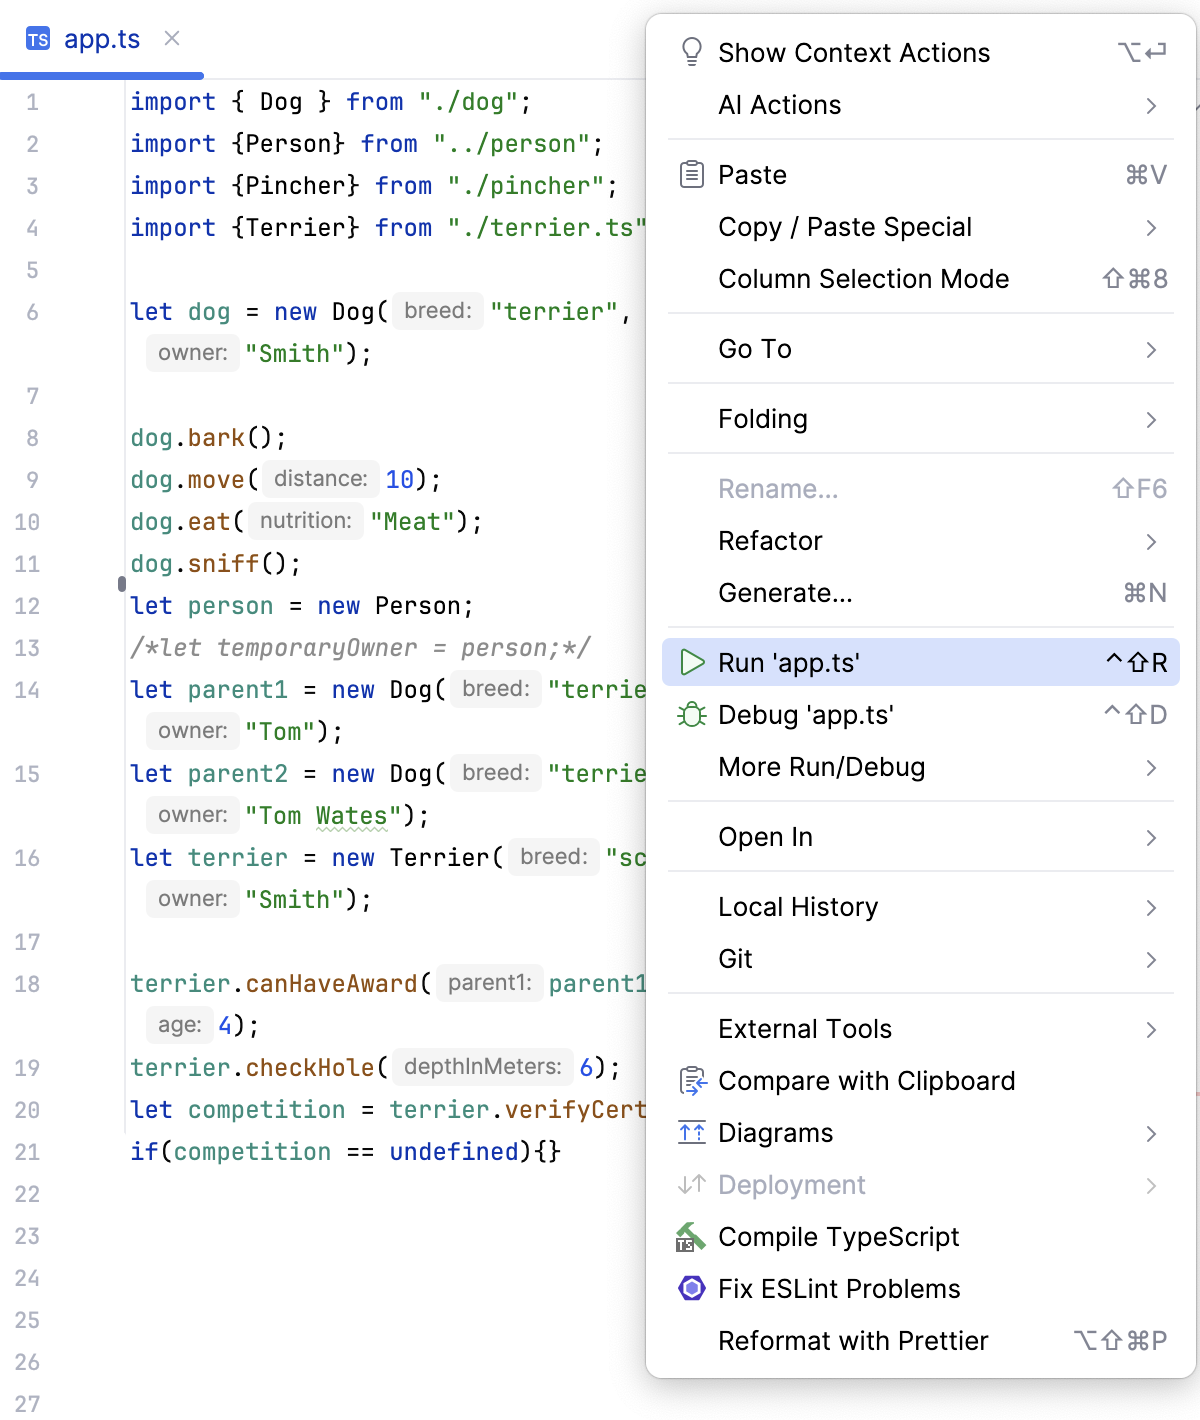
Task: Click the Compare with Clipboard icon
Action: (x=691, y=1081)
